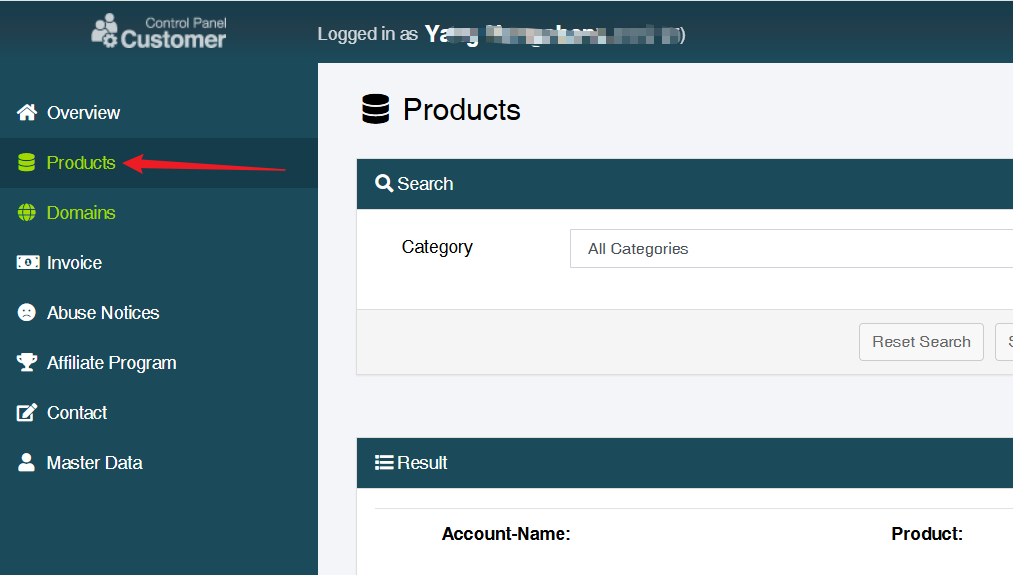Click the Domains globe icon
The height and width of the screenshot is (575, 1013).
(x=26, y=213)
